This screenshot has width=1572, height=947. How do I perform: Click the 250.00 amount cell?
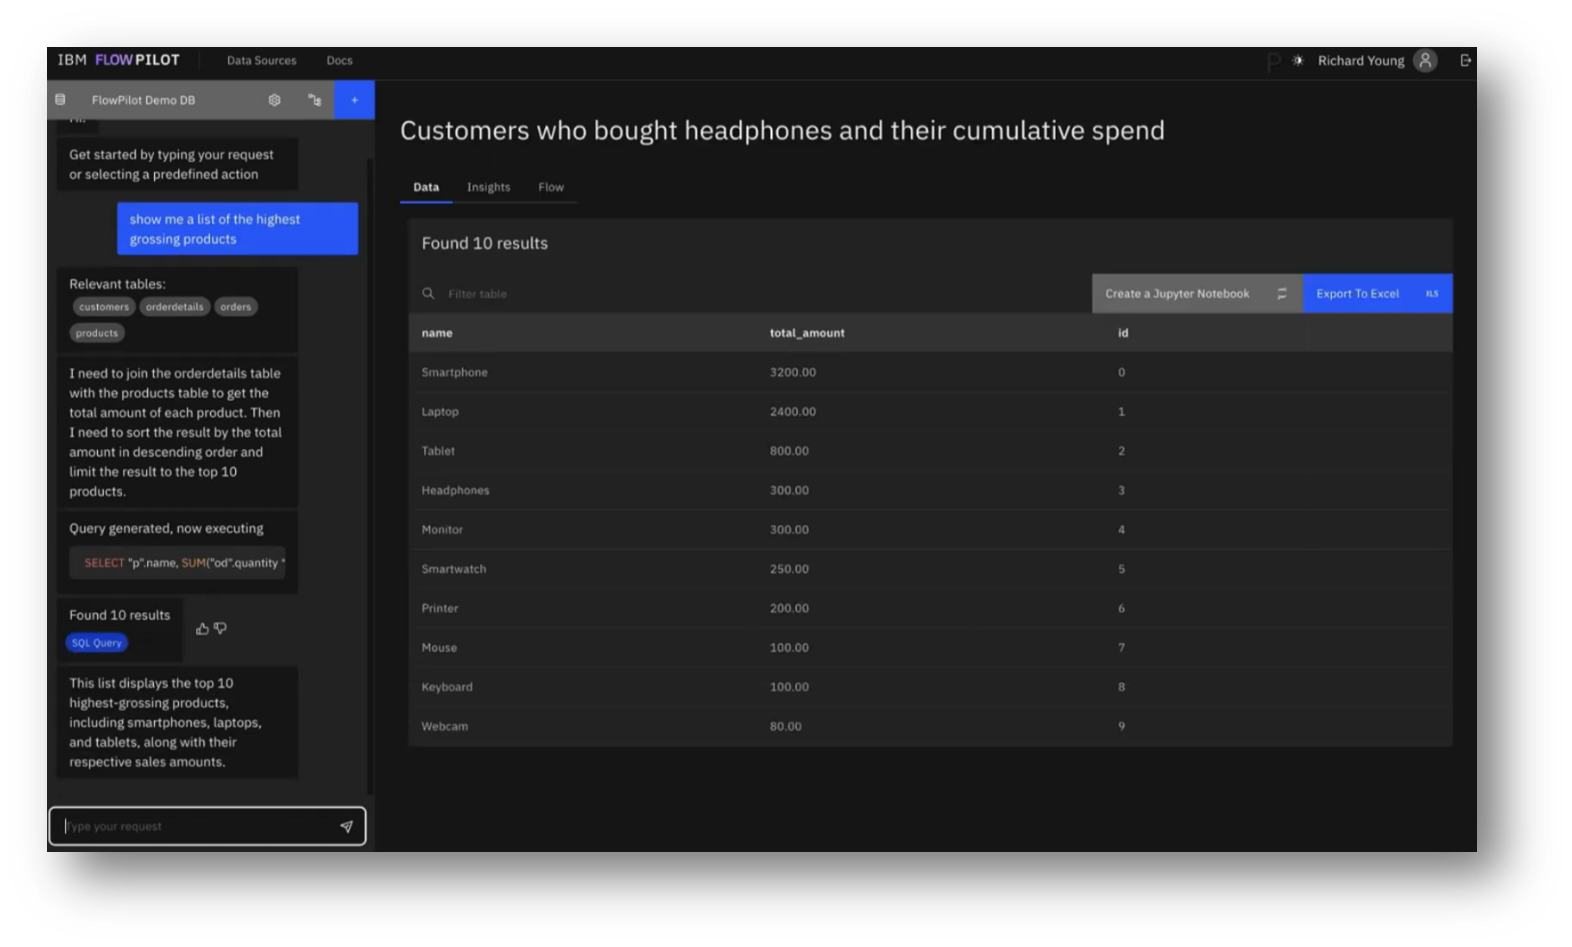(789, 569)
